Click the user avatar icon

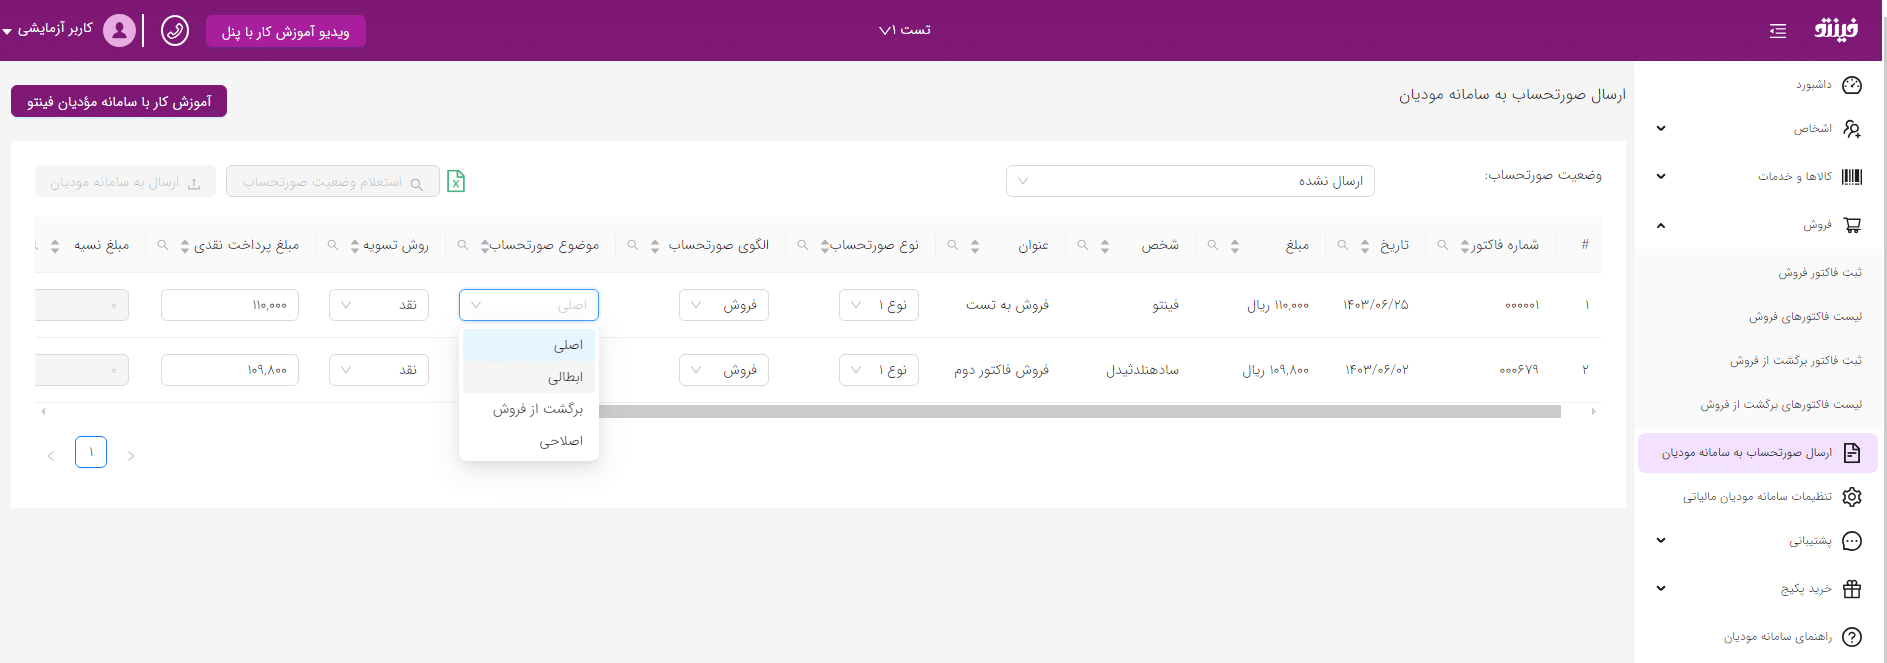tap(119, 30)
